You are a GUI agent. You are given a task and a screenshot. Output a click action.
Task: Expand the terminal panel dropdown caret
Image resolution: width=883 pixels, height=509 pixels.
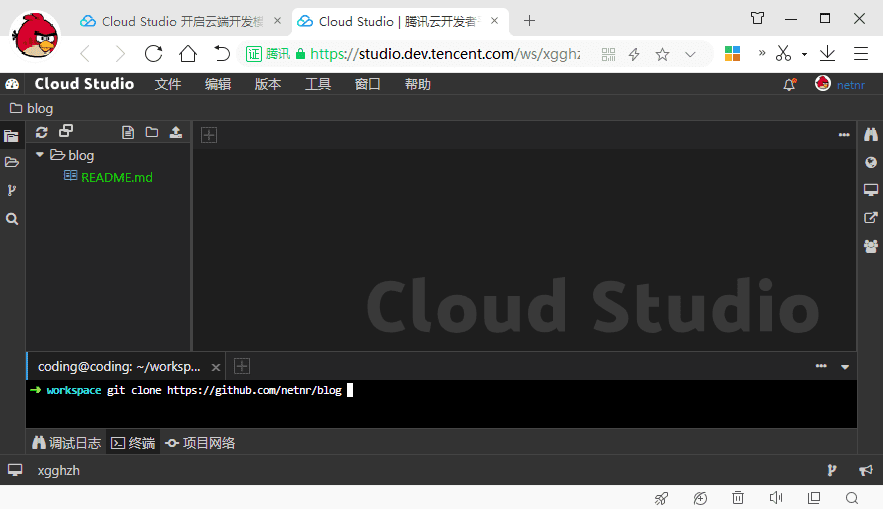coord(845,367)
